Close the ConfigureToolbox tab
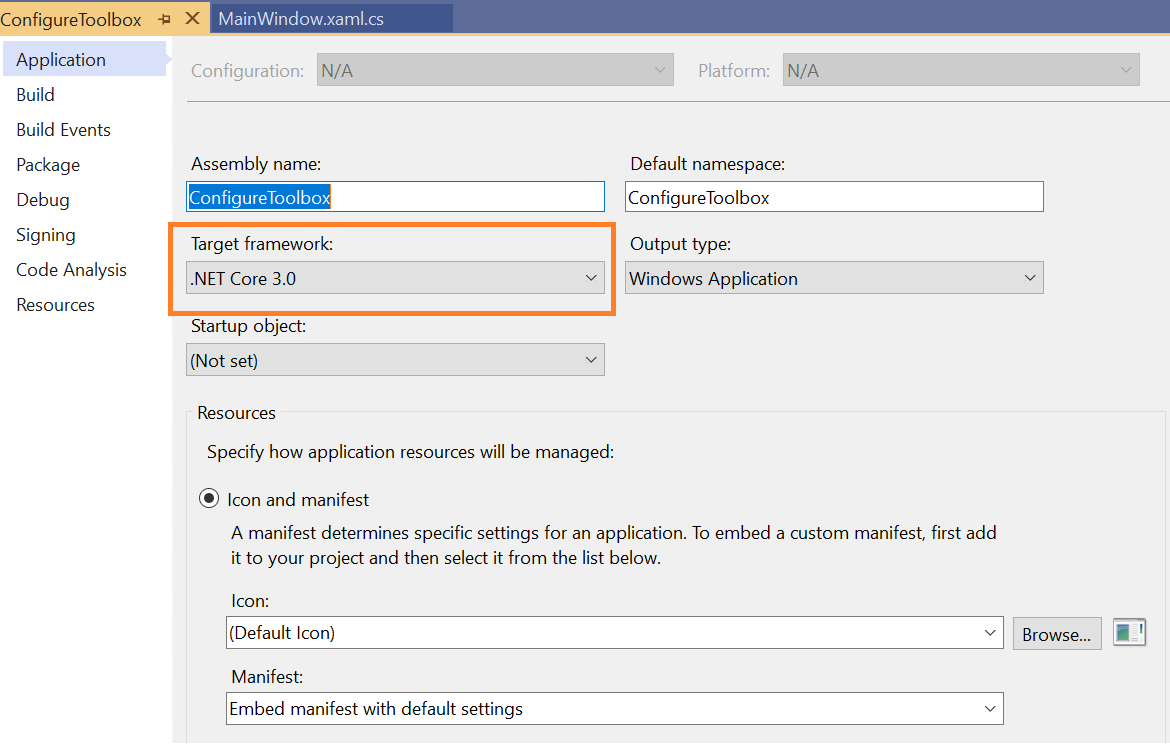Viewport: 1170px width, 748px height. tap(193, 19)
